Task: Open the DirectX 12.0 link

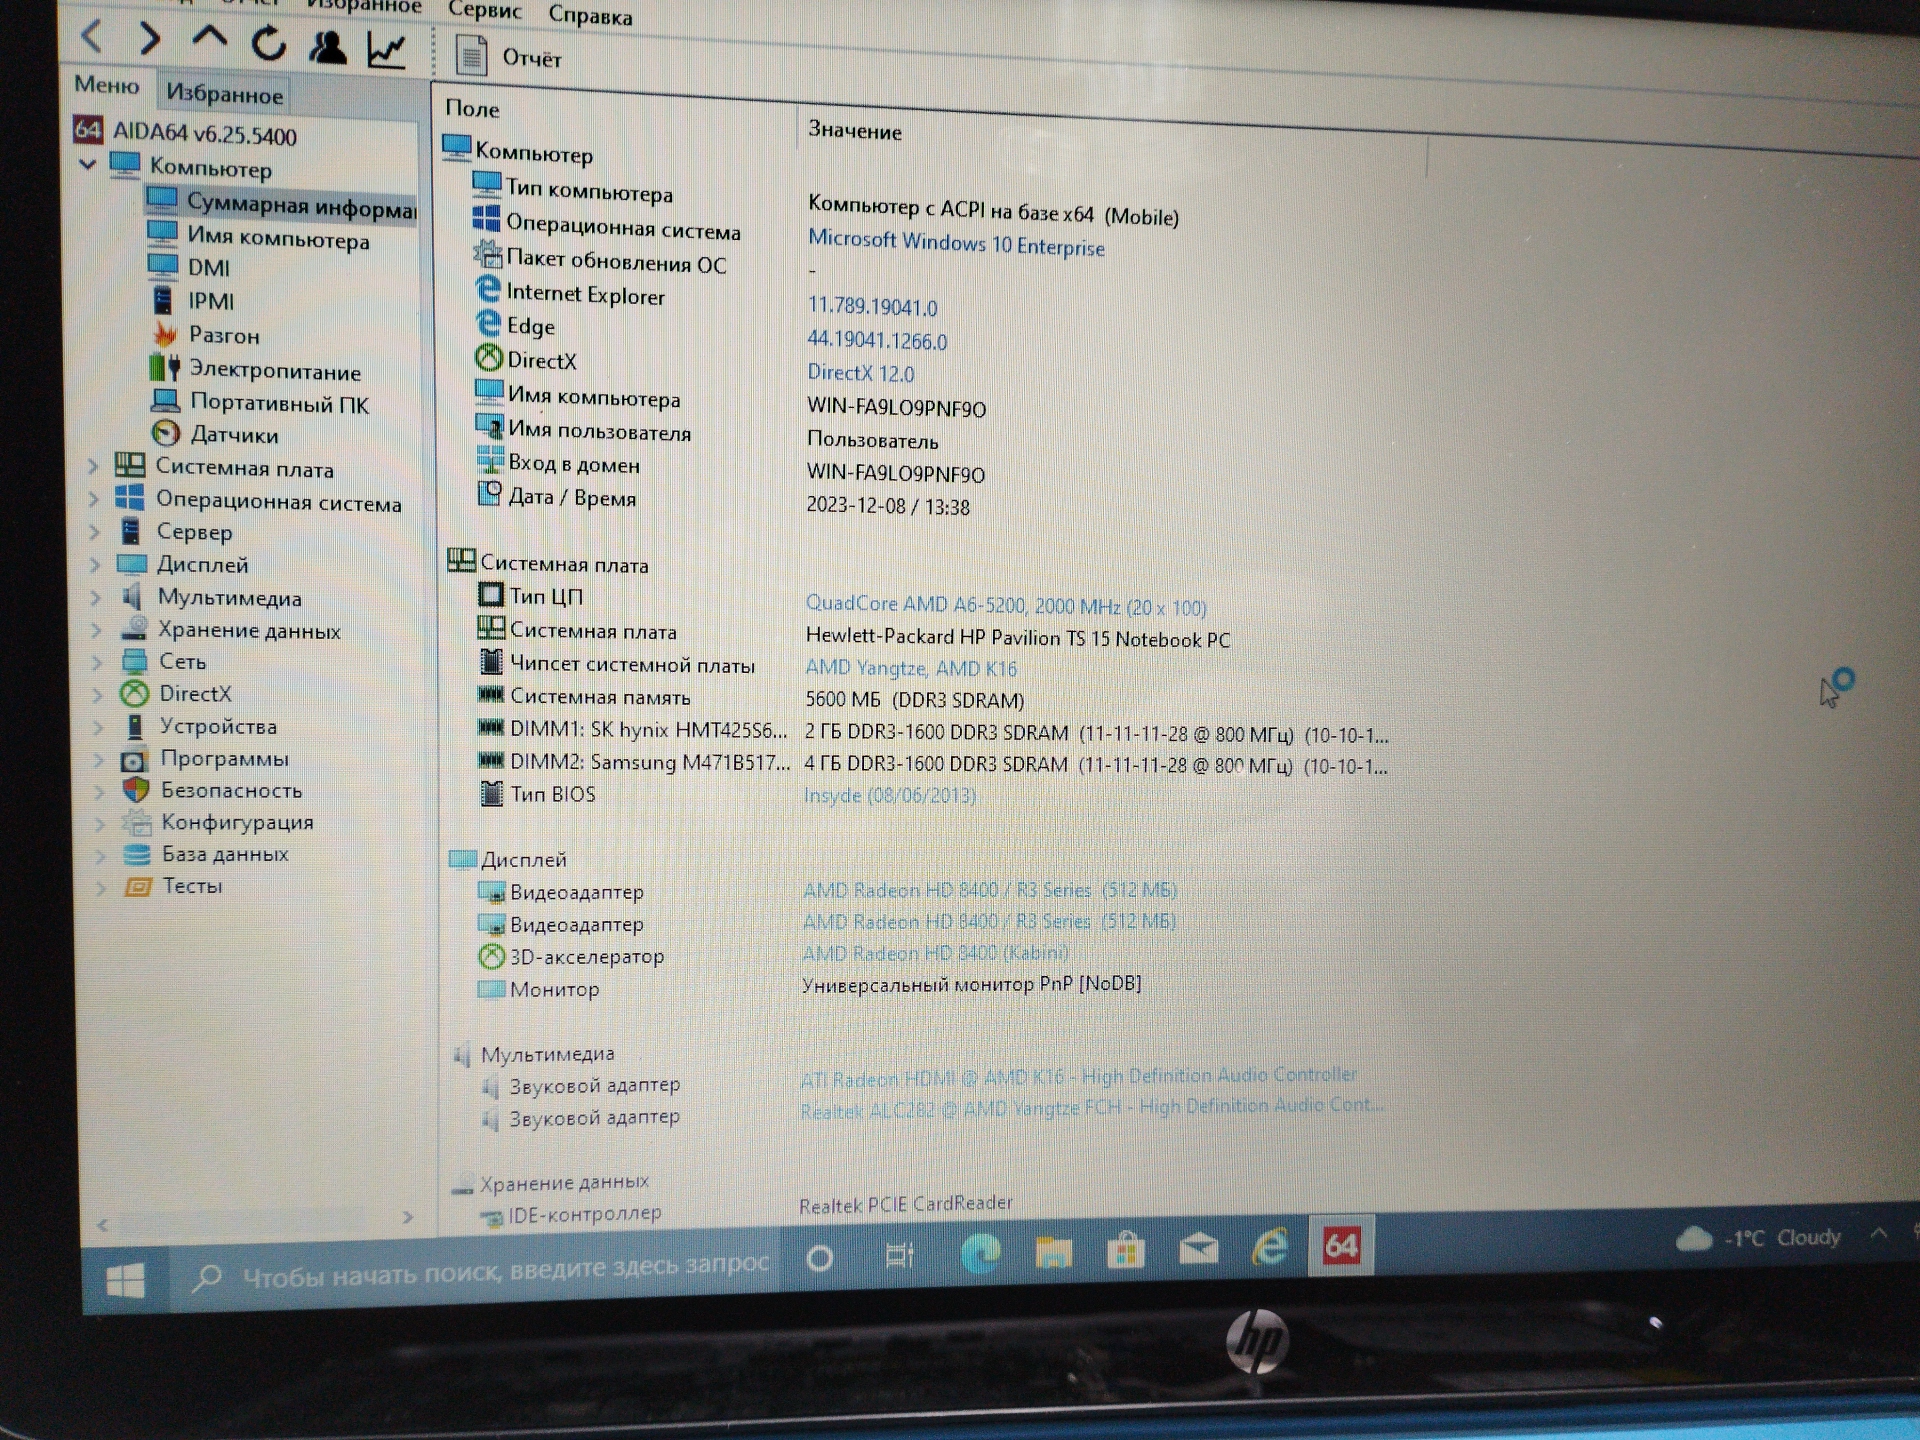Action: pos(861,373)
